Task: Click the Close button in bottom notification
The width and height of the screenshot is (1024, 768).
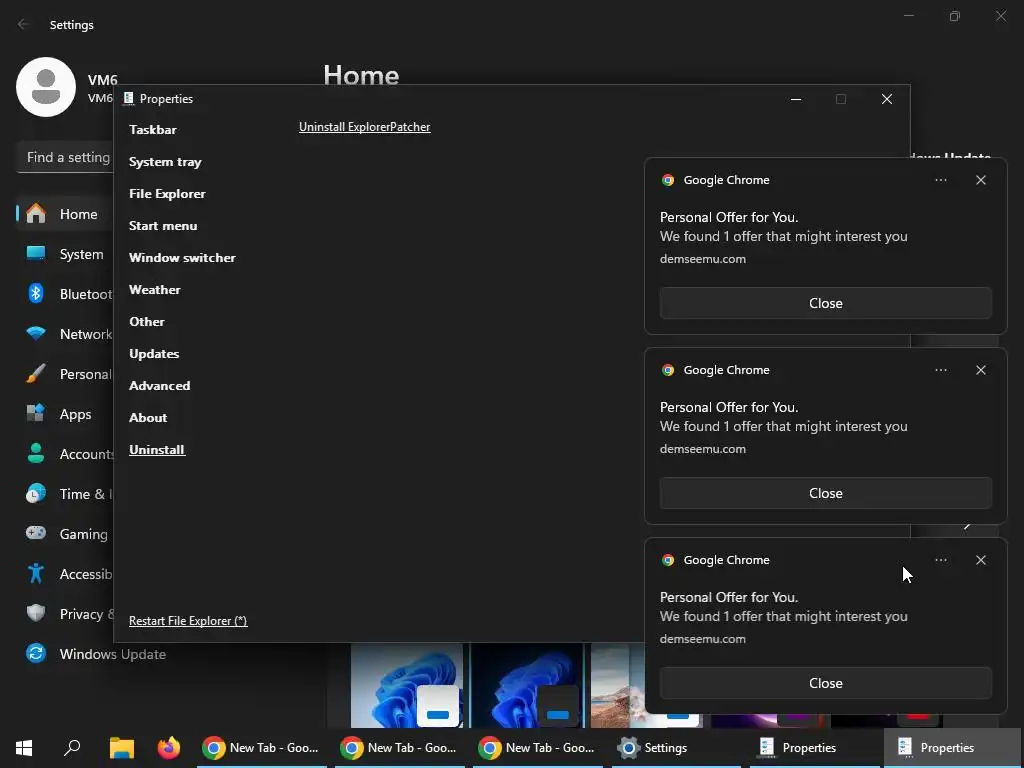Action: click(825, 683)
